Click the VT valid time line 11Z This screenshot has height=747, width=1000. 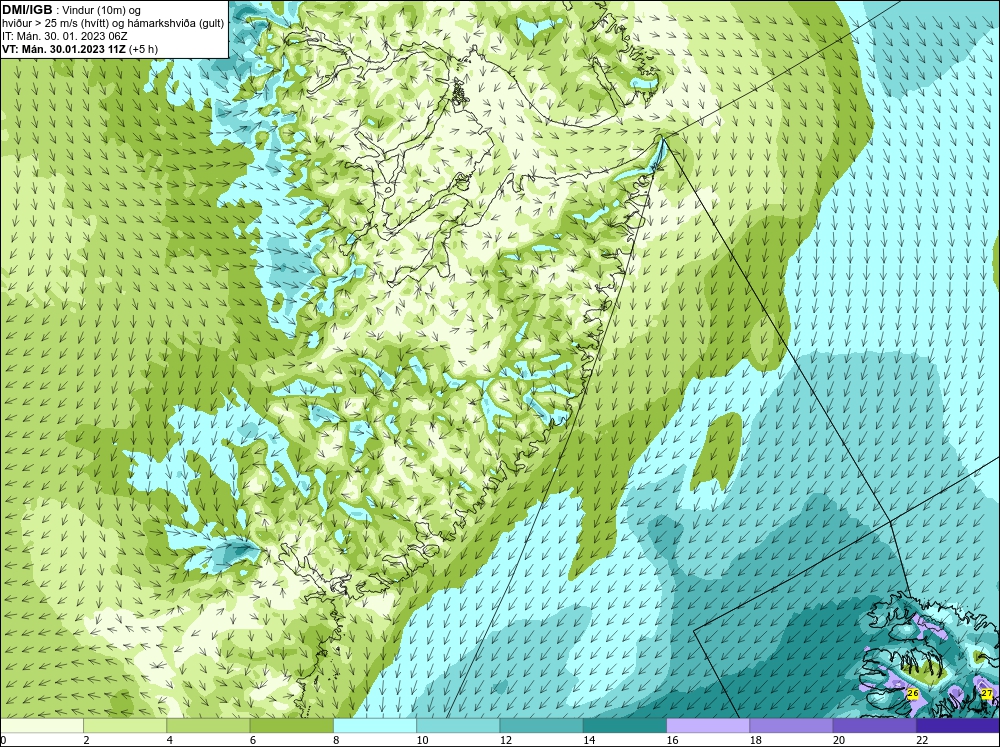[80, 48]
